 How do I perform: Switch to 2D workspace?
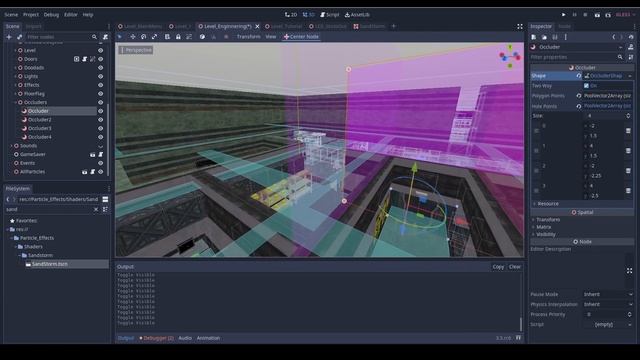[x=291, y=15]
